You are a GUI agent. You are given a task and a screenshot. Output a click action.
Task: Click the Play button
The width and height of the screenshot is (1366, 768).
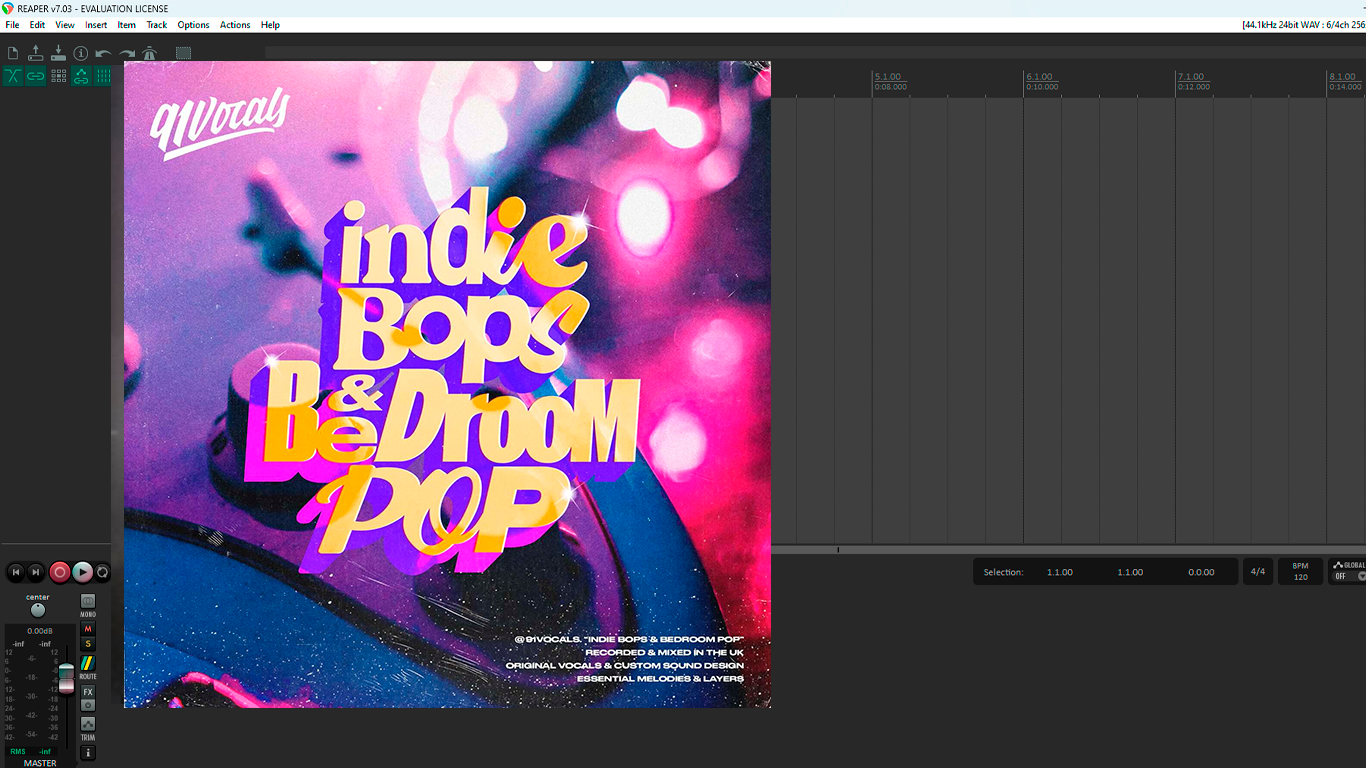[83, 572]
